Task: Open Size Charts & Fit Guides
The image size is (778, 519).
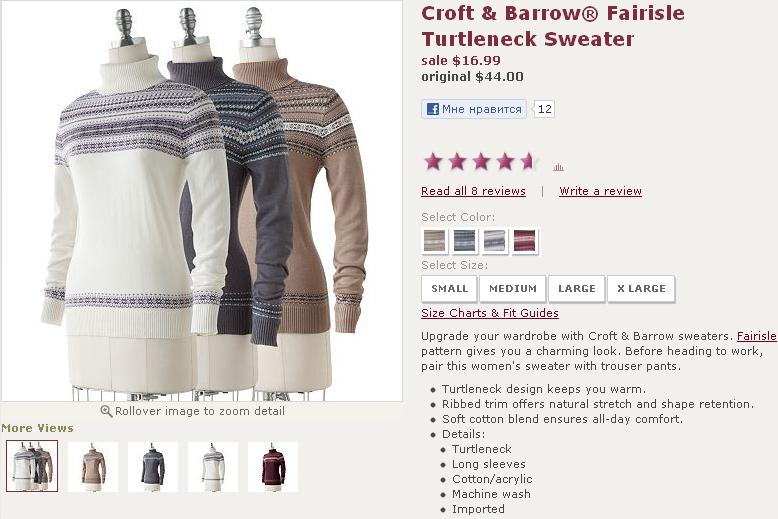Action: (x=490, y=313)
